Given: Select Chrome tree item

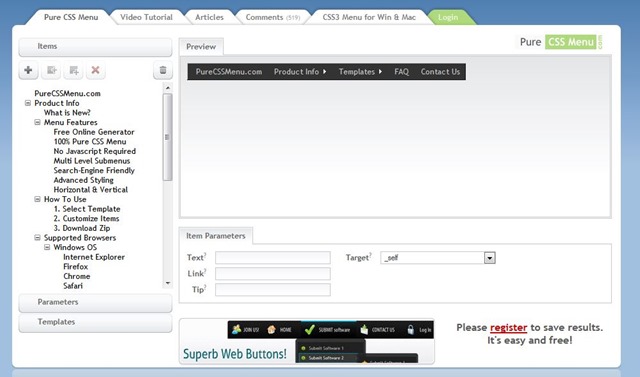Looking at the screenshot, I should coord(77,276).
